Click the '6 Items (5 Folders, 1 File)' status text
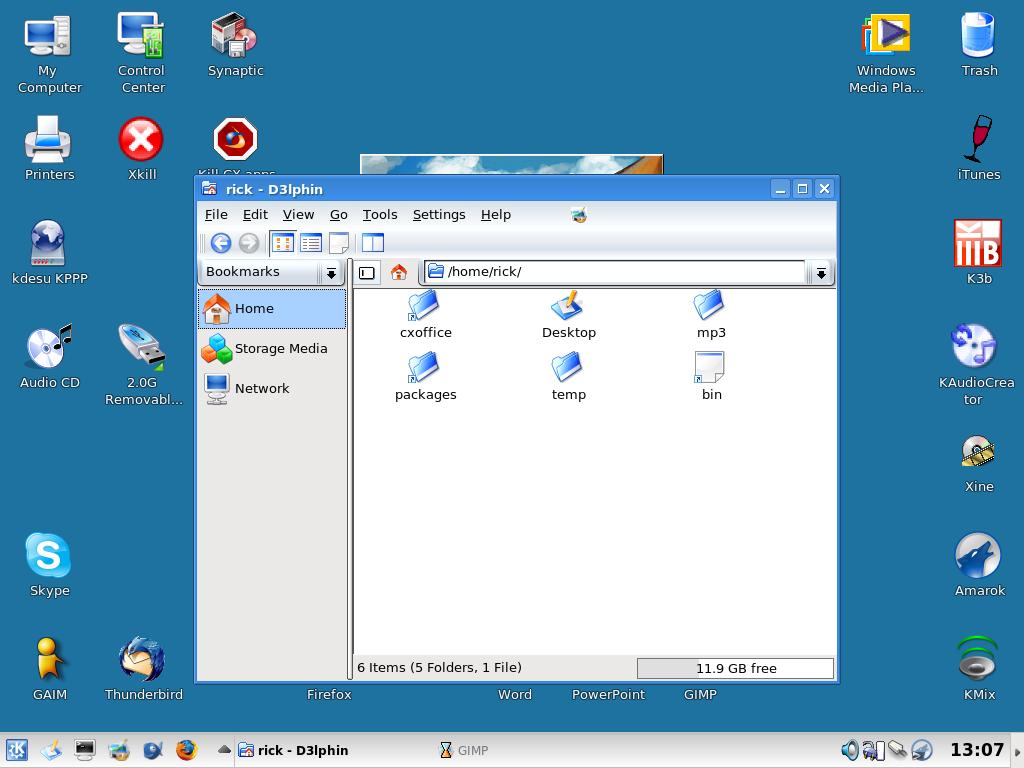The width and height of the screenshot is (1024, 768). pyautogui.click(x=440, y=667)
